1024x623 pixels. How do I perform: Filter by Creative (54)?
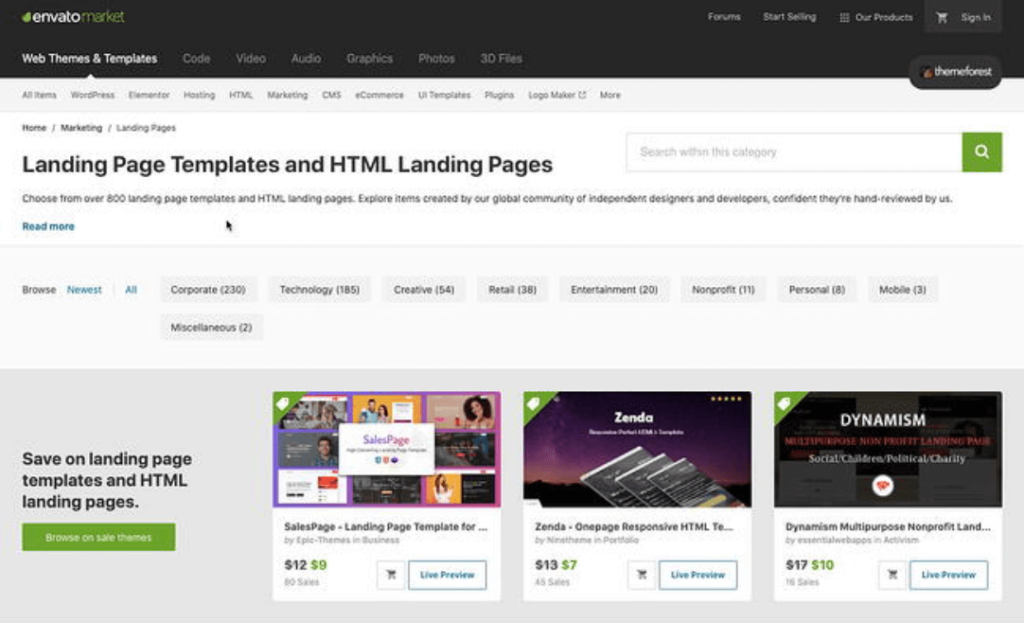point(424,290)
